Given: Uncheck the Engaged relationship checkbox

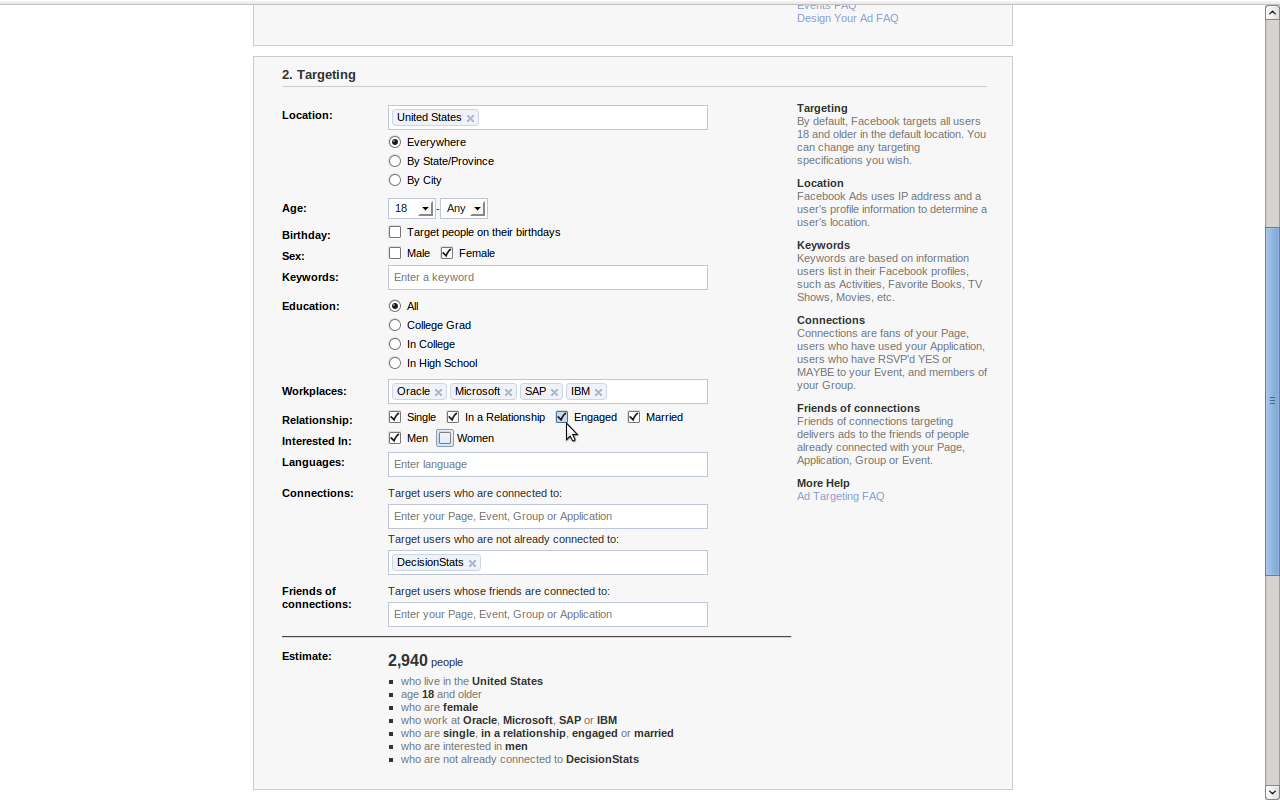Looking at the screenshot, I should coord(561,417).
